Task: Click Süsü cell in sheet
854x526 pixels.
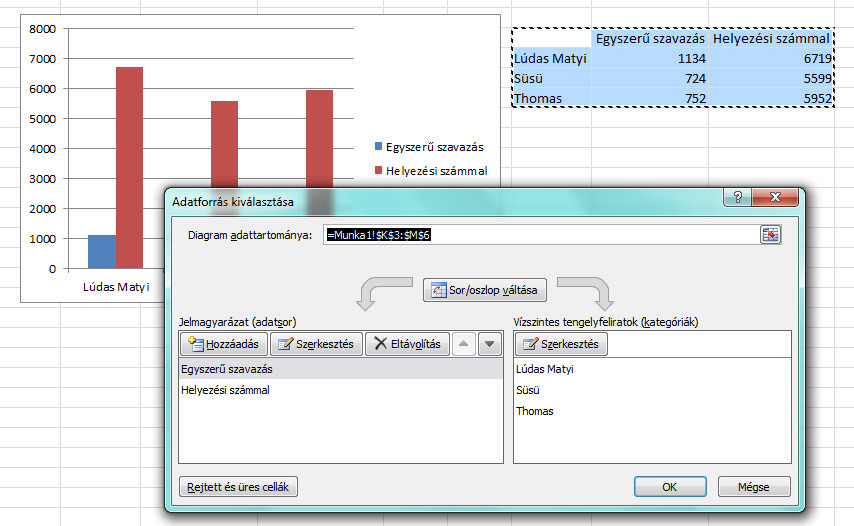Action: click(x=552, y=78)
